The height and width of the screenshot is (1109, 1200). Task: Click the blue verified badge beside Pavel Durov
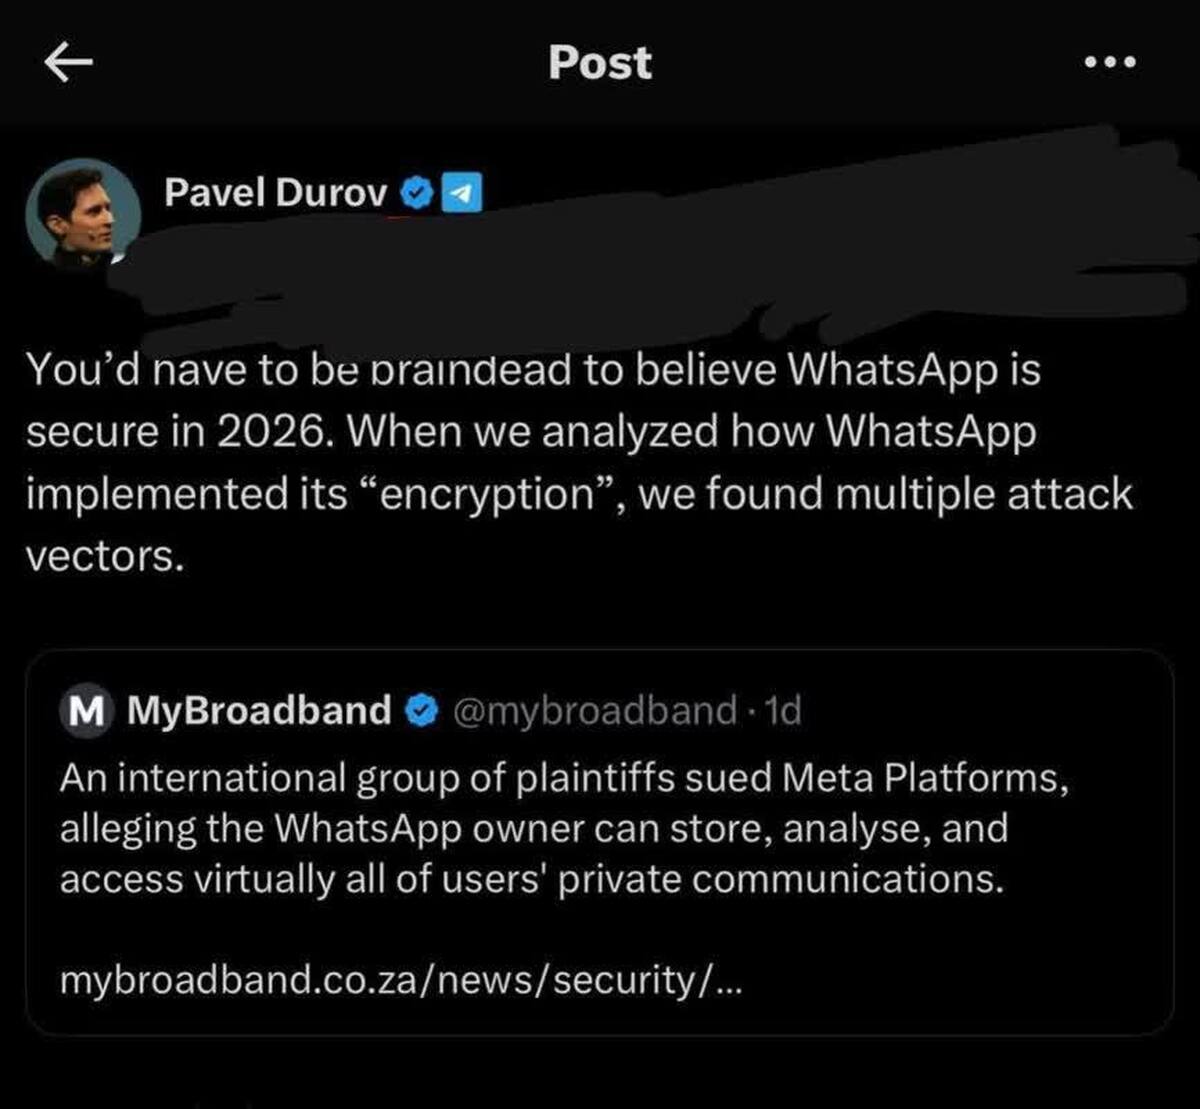416,192
